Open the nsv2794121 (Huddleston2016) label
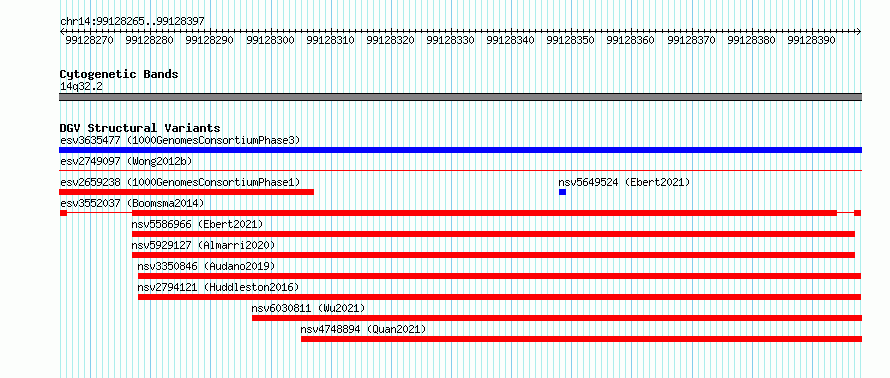The height and width of the screenshot is (378, 890). pos(219,287)
